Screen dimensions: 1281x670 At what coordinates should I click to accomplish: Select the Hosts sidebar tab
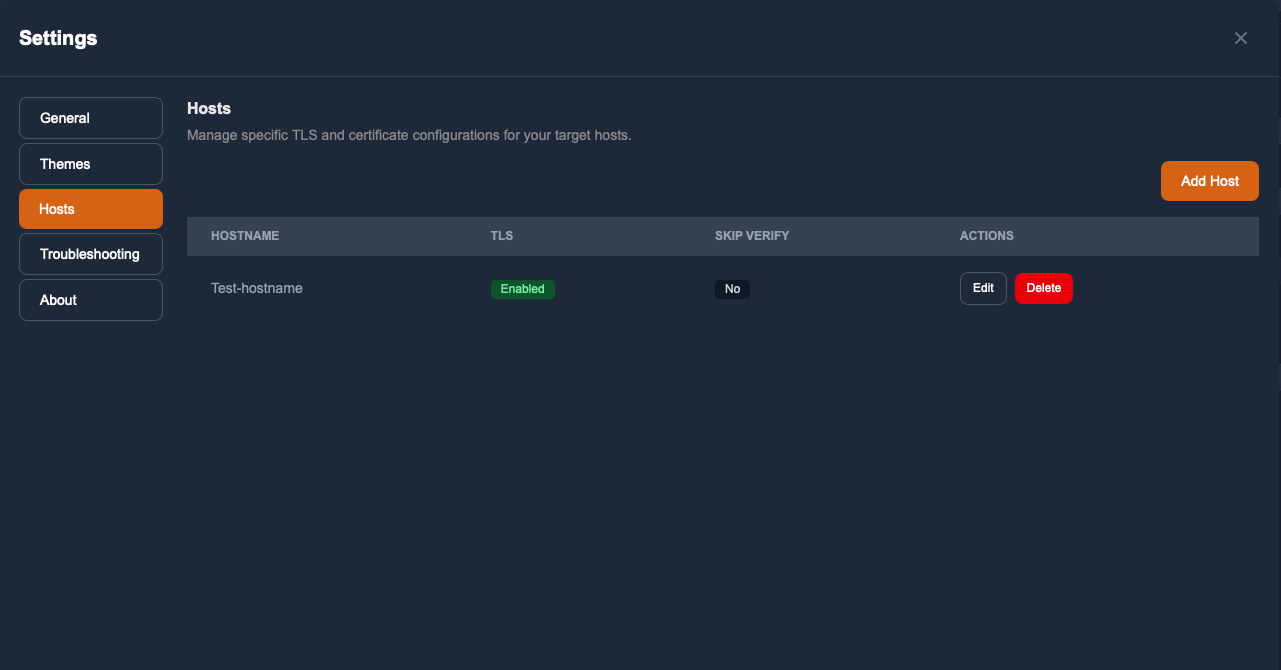pyautogui.click(x=90, y=208)
